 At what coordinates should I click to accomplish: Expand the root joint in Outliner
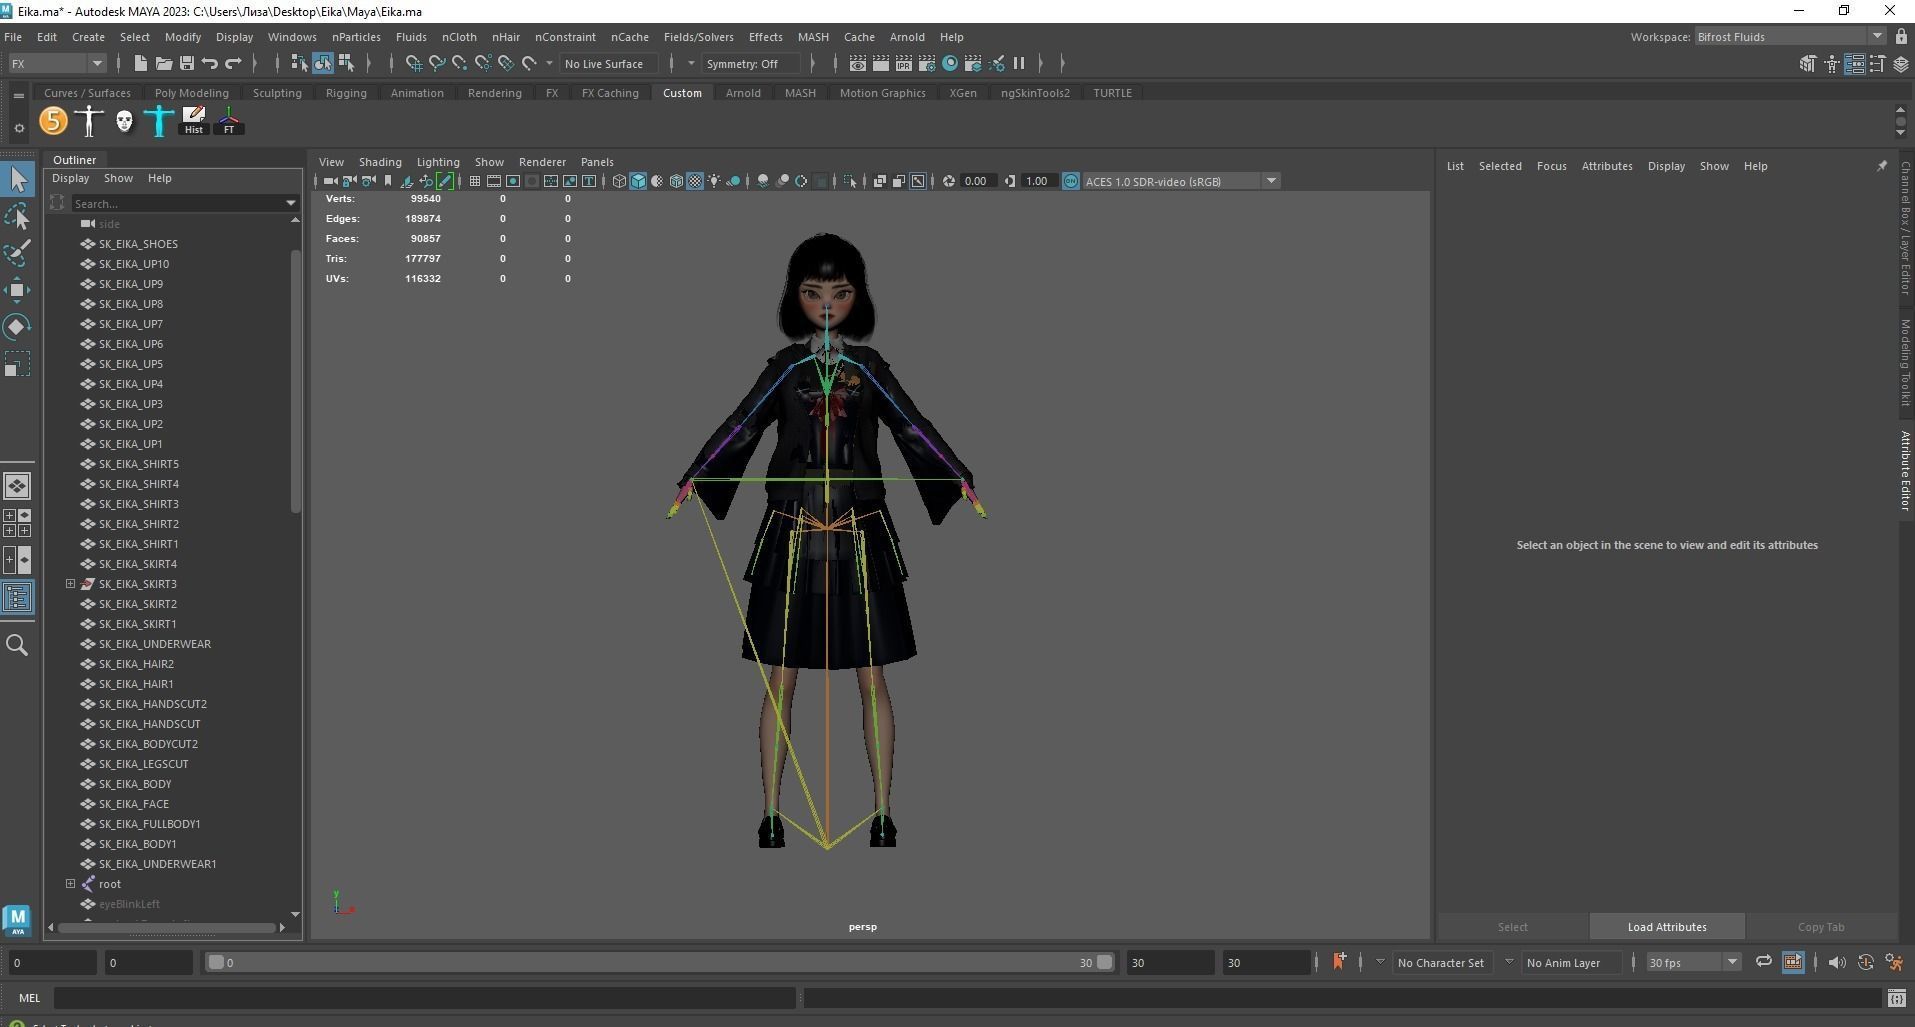71,884
